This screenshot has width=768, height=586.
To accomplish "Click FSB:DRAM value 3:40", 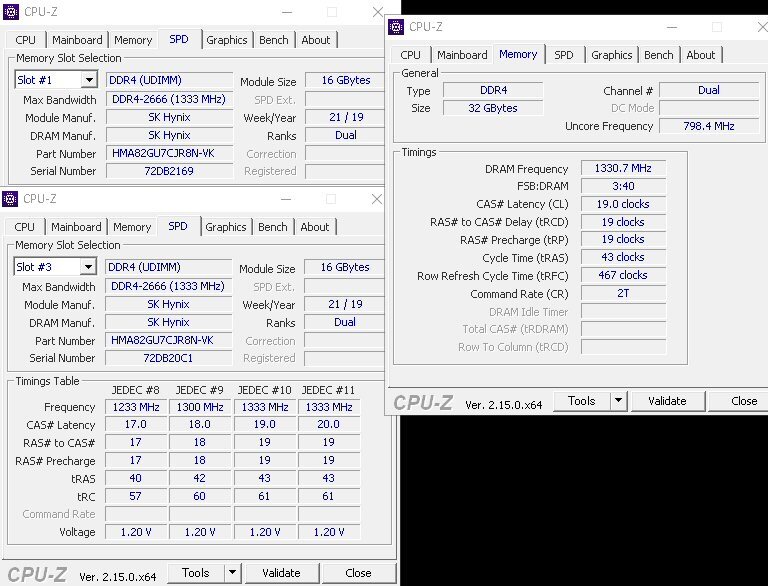I will click(623, 186).
